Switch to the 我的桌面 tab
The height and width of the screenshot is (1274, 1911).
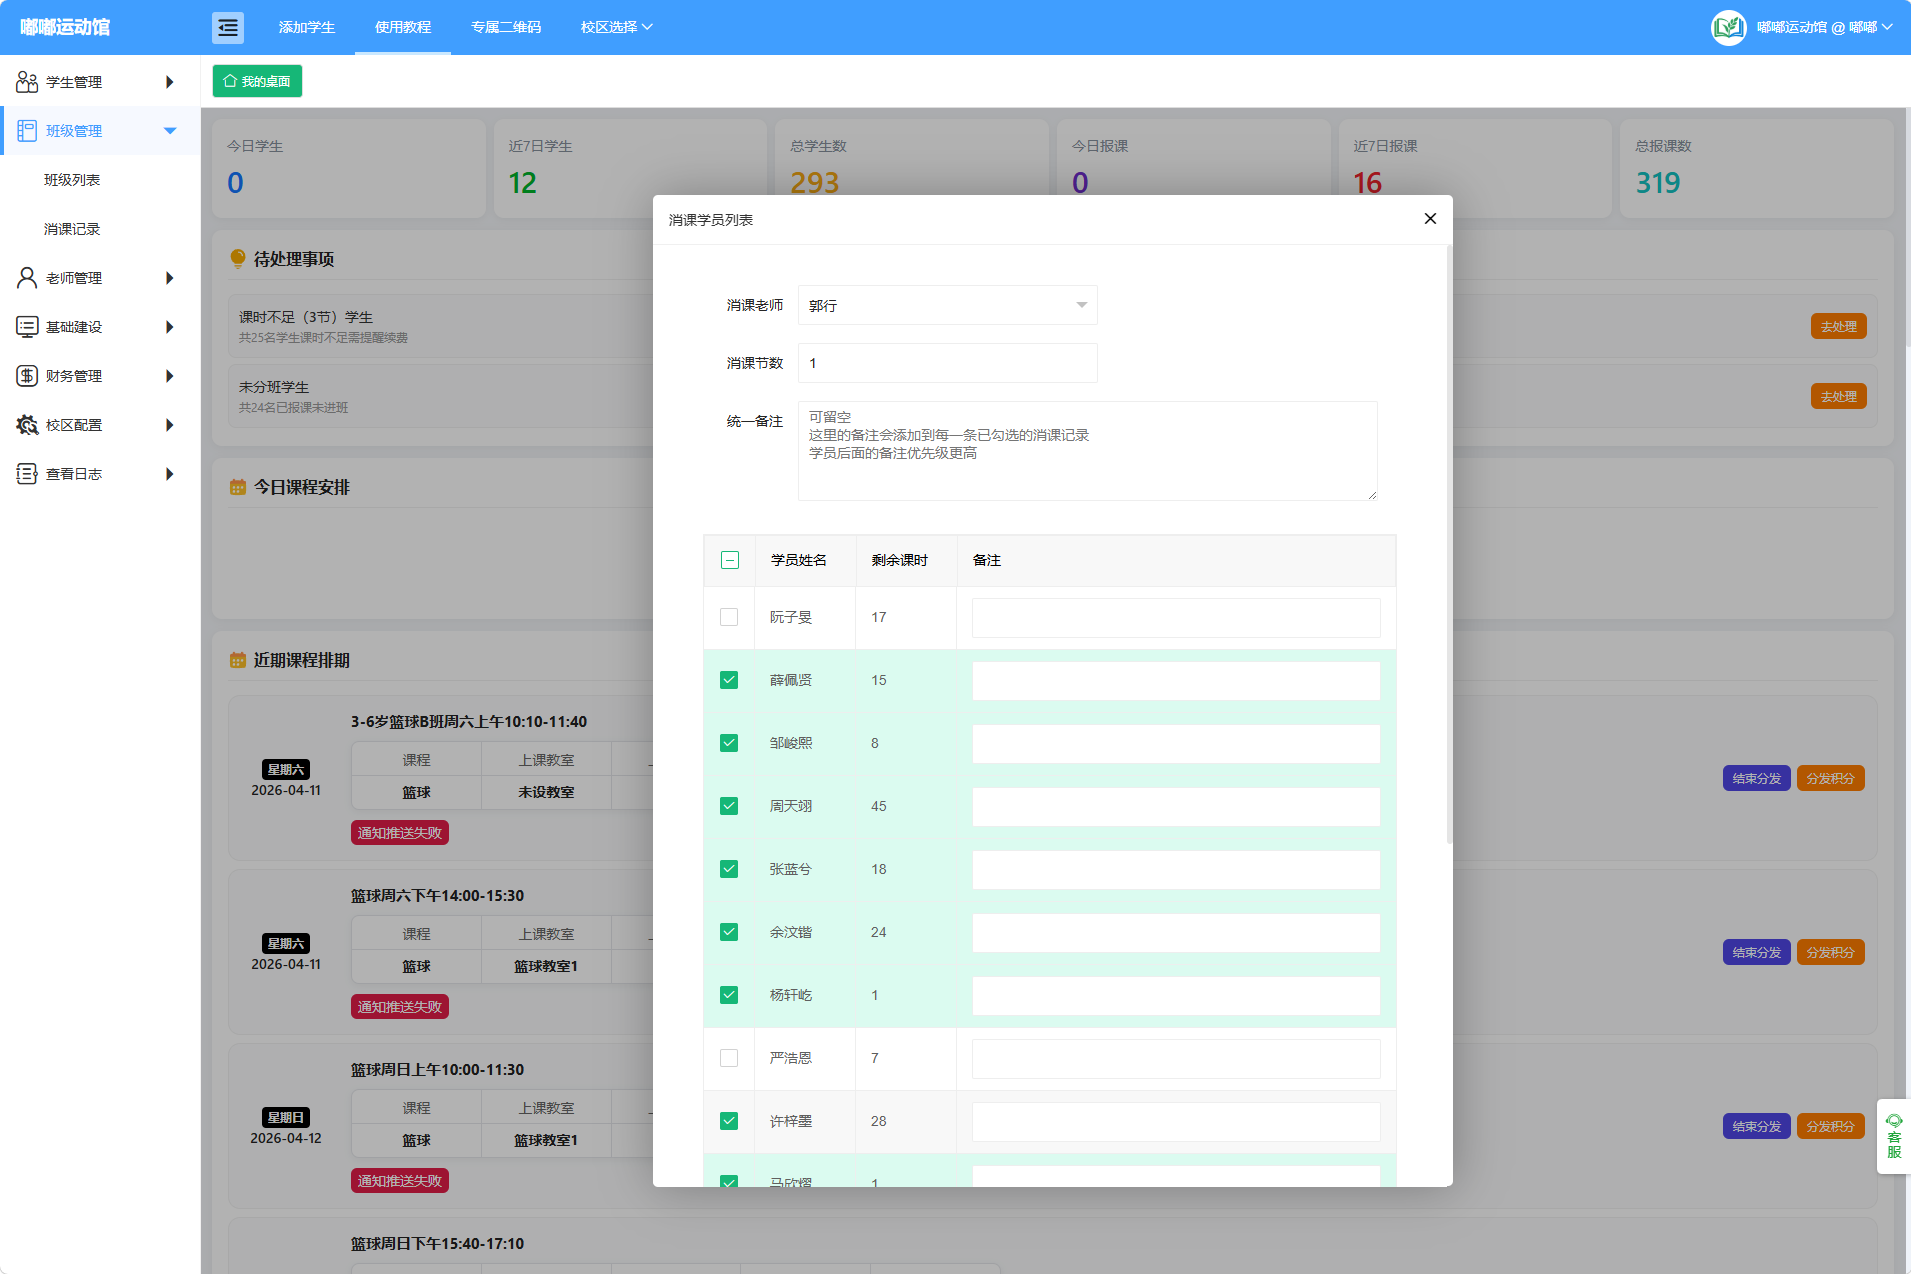pos(257,81)
